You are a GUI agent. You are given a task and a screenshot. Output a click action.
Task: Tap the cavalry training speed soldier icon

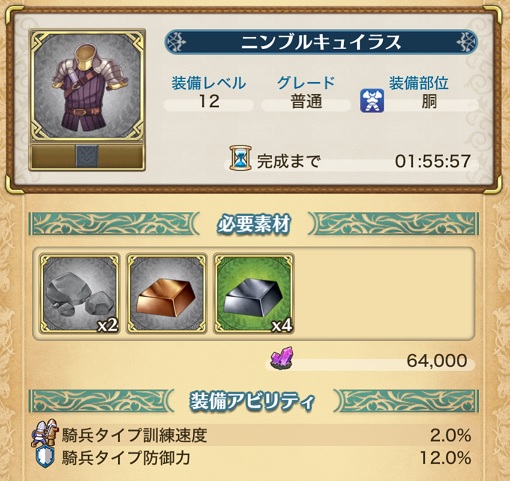[x=44, y=433]
